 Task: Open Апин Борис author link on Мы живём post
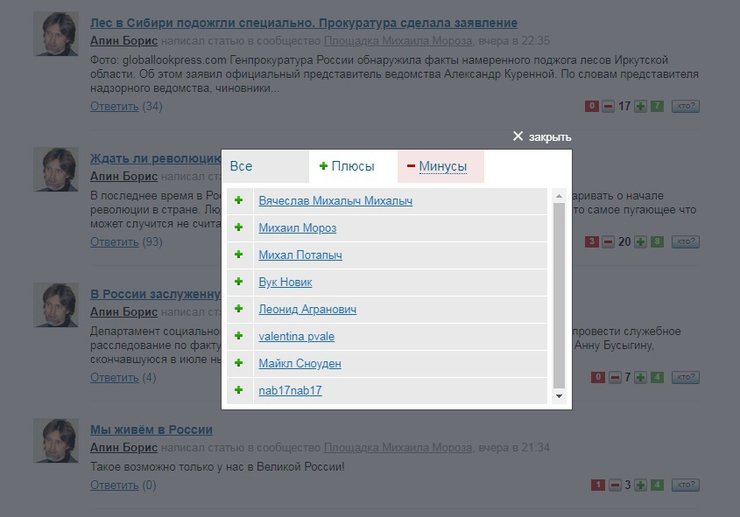[x=124, y=447]
